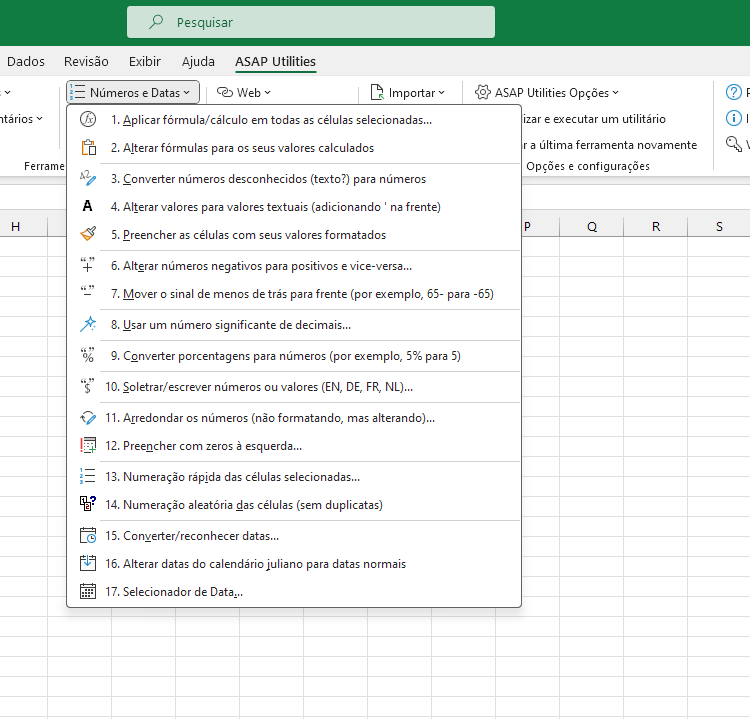Viewport: 750px width, 719px height.
Task: Switch to the Exibir tab
Action: (144, 61)
